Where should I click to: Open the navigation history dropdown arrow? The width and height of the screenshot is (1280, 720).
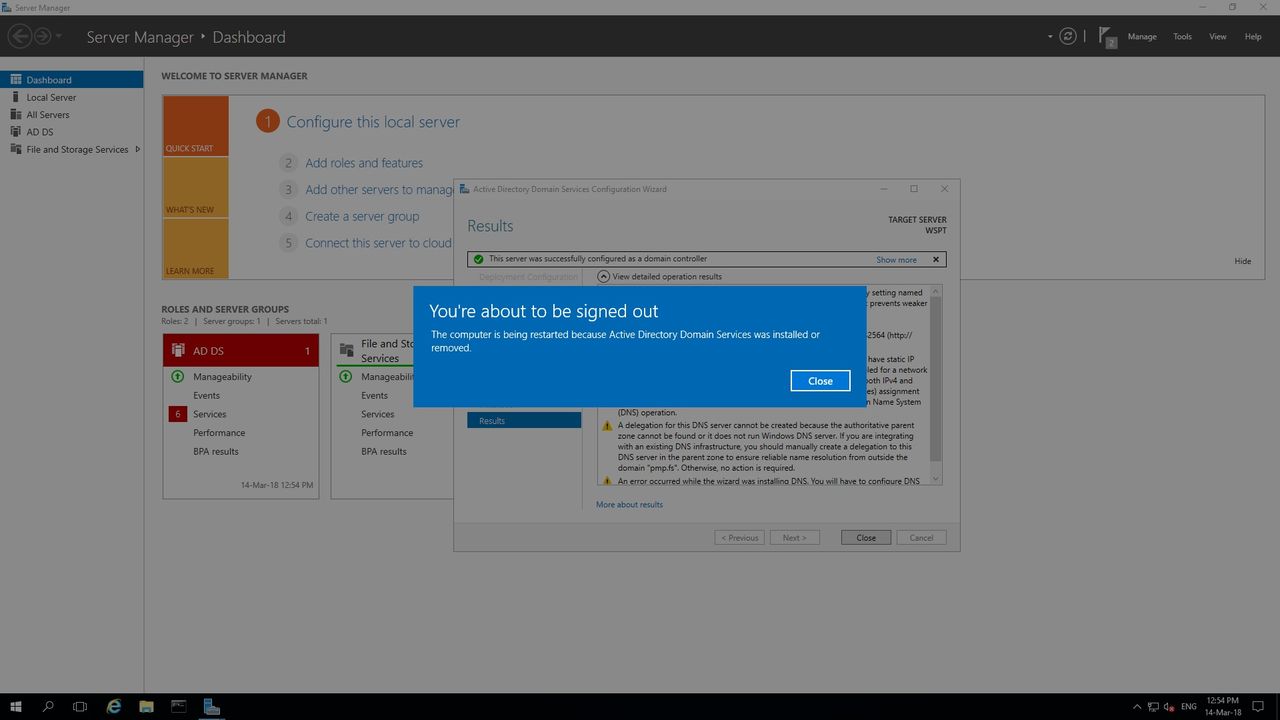click(59, 37)
